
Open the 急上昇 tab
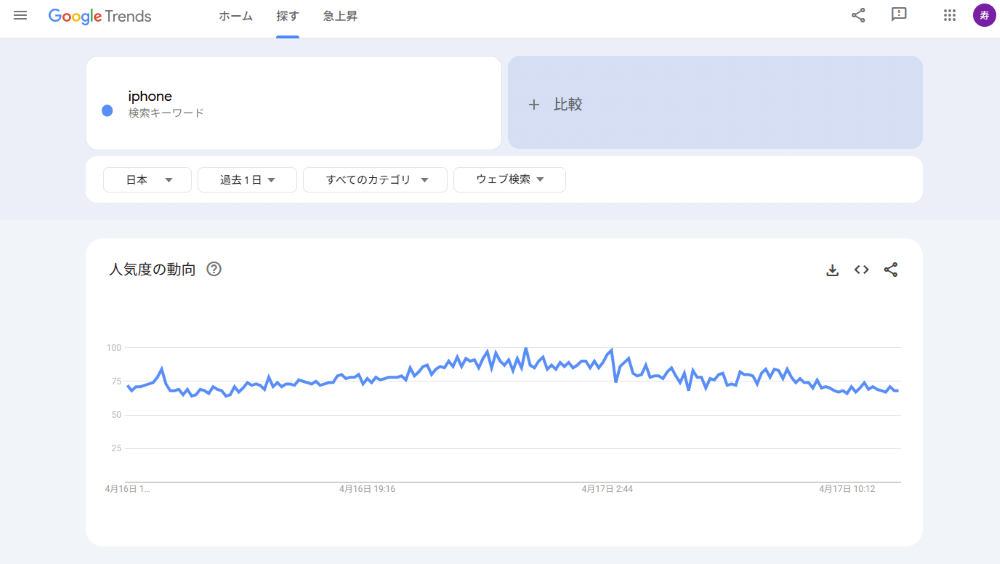click(340, 17)
